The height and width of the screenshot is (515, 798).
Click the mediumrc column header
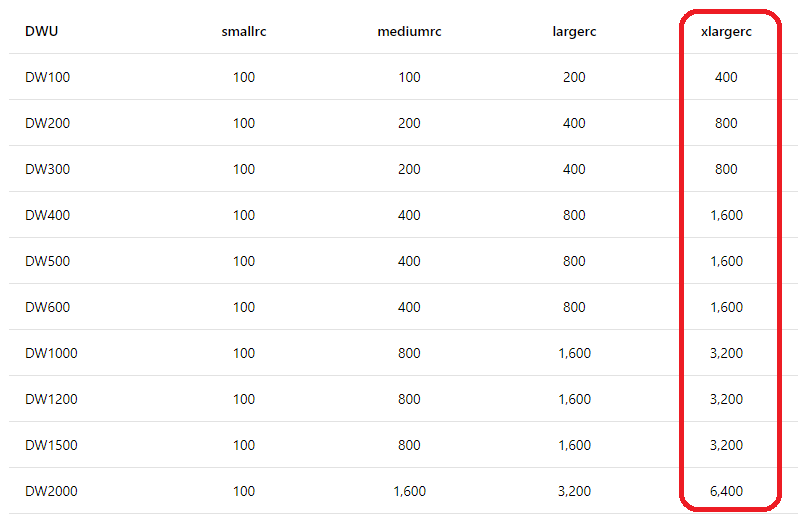[409, 31]
